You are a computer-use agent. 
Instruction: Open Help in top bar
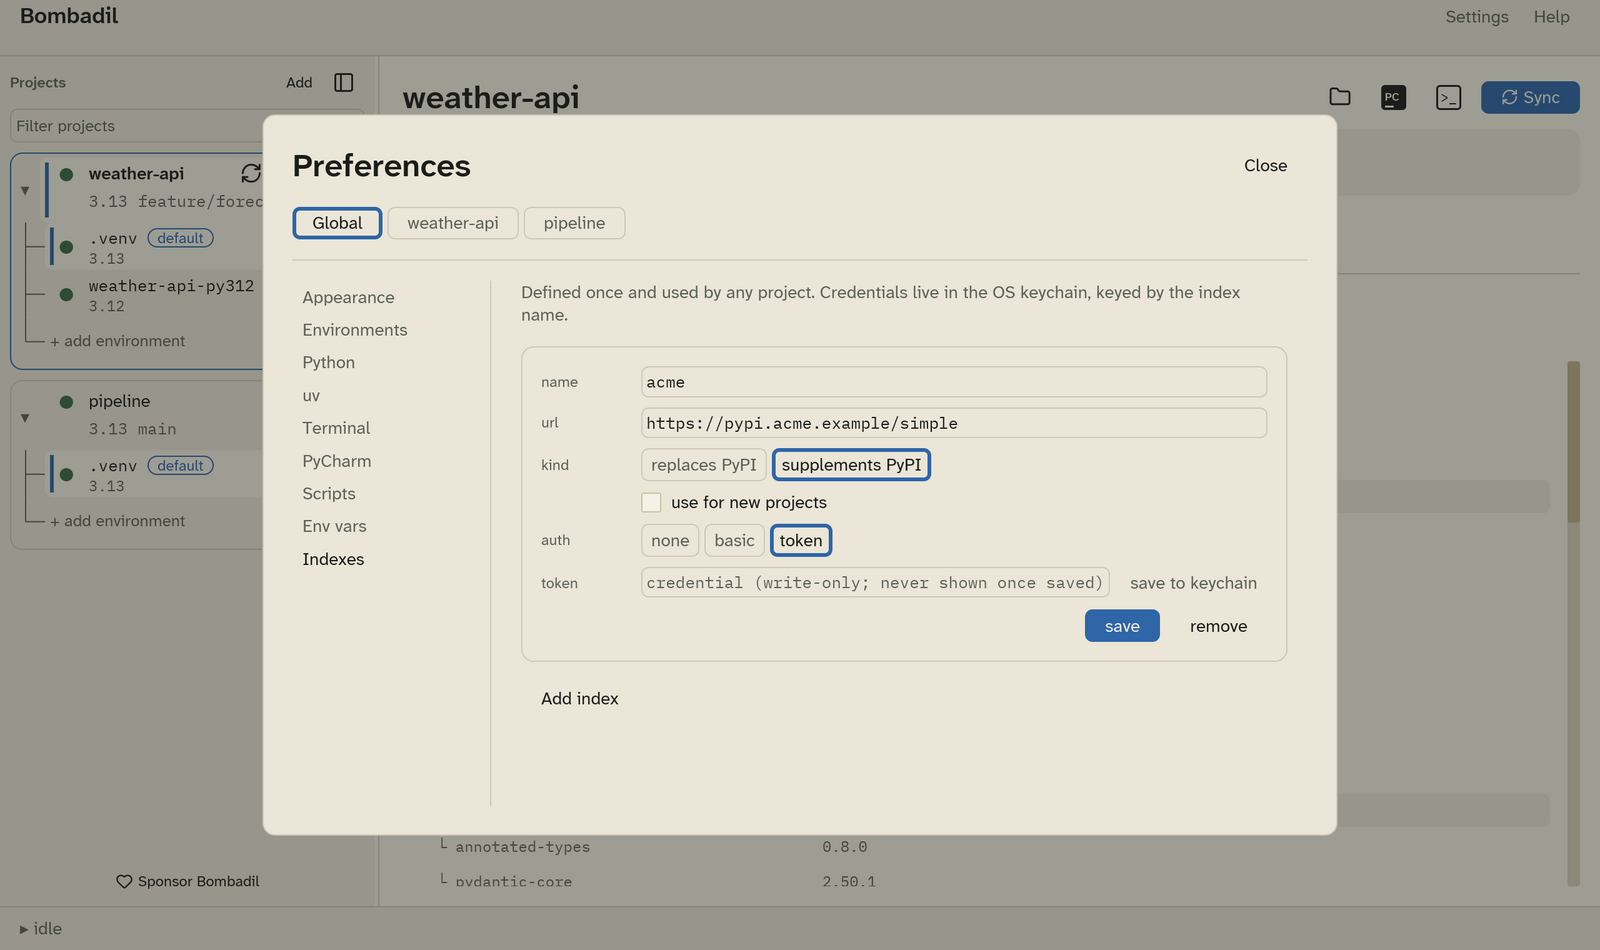tap(1551, 17)
